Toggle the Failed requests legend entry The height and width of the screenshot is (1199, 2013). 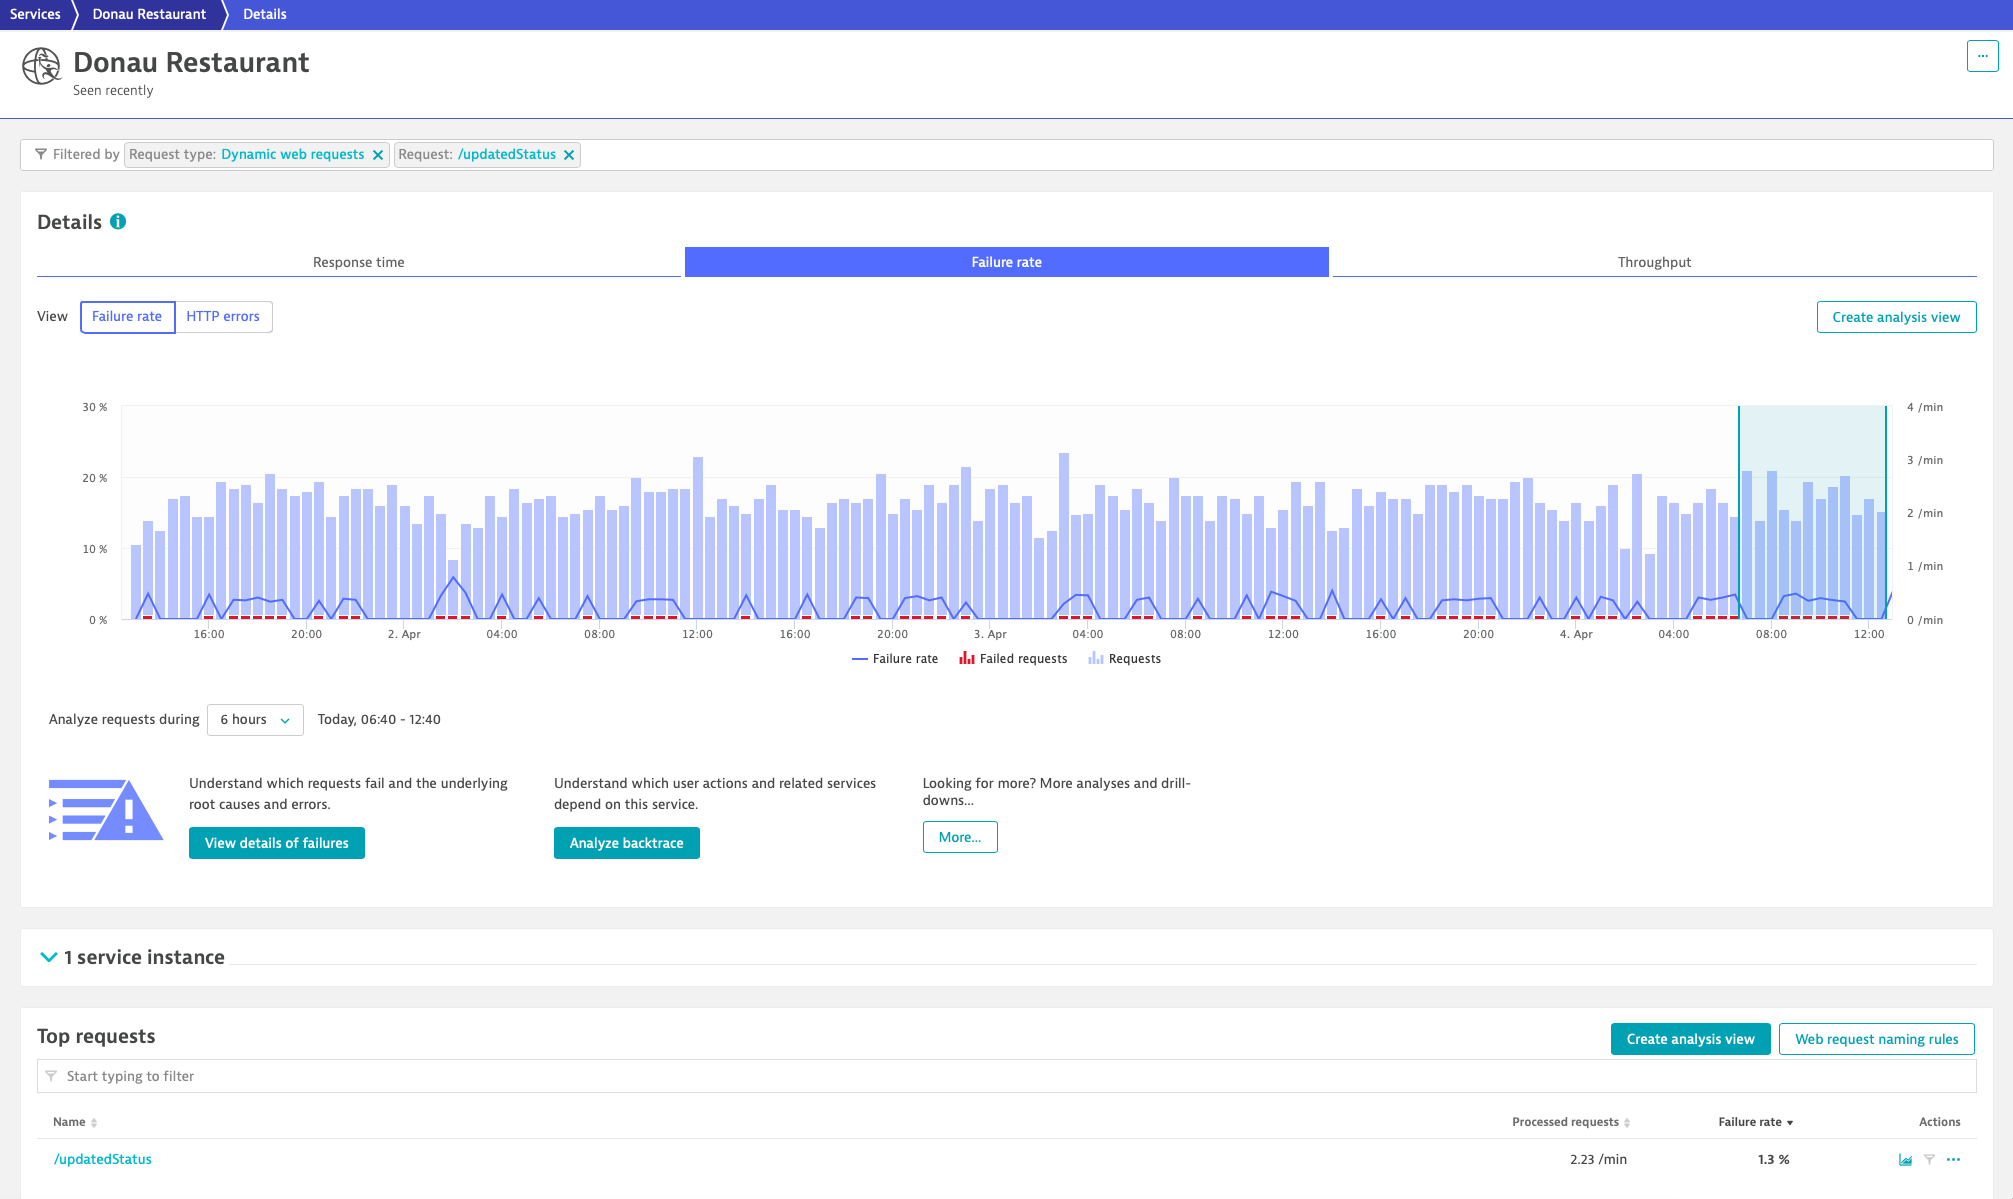pyautogui.click(x=1013, y=659)
